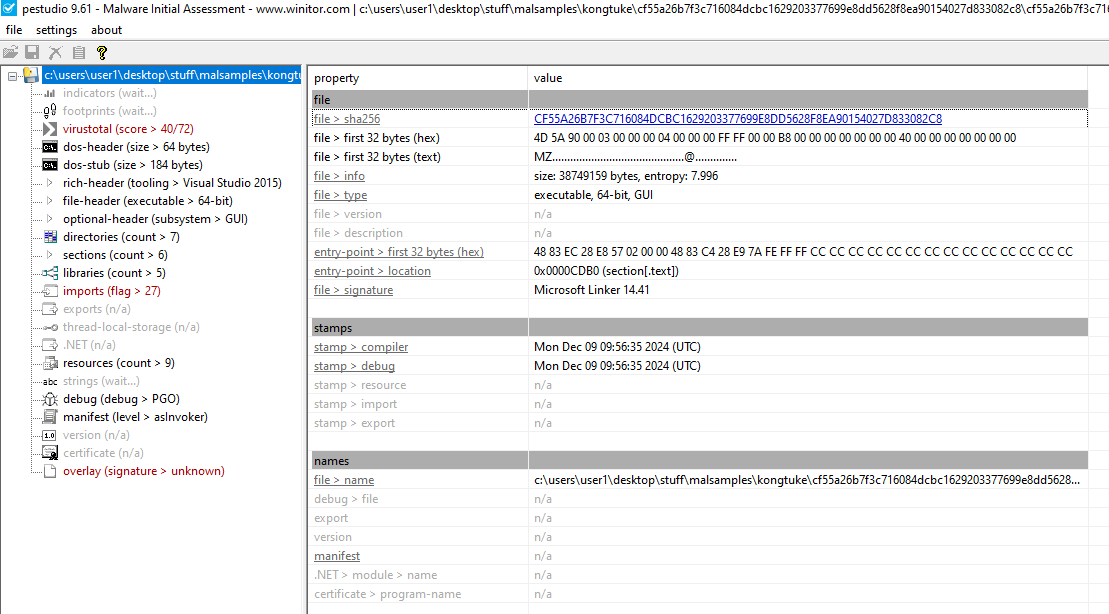Select dos-header (size > 64 bytes)
The image size is (1109, 614).
[137, 147]
